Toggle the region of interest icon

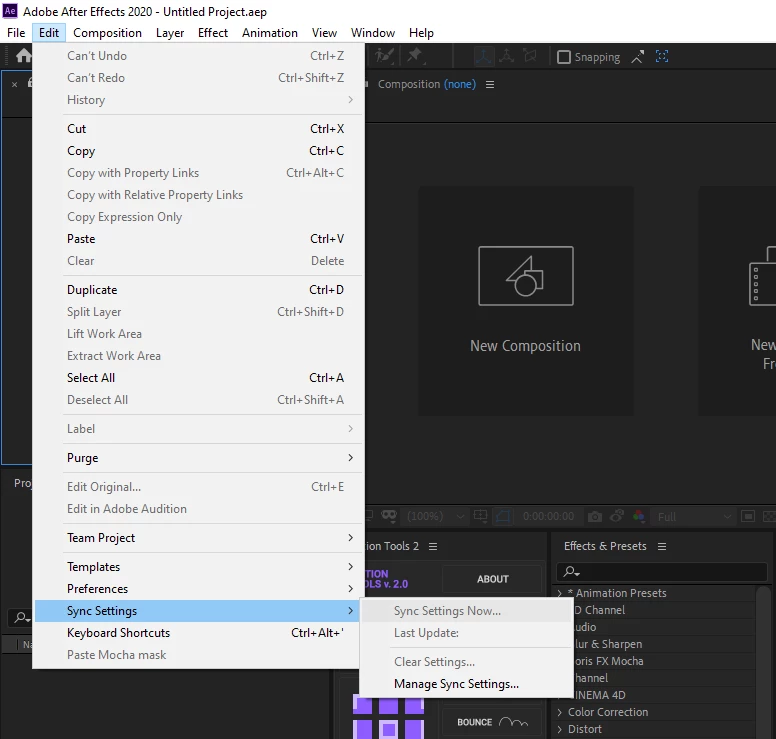(503, 516)
